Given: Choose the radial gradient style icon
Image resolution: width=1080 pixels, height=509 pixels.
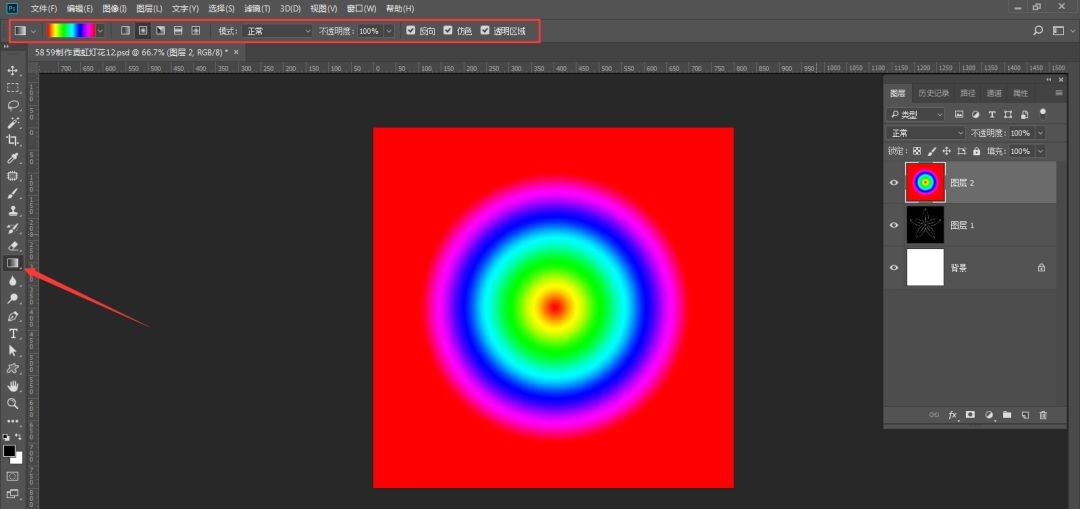Looking at the screenshot, I should point(143,31).
